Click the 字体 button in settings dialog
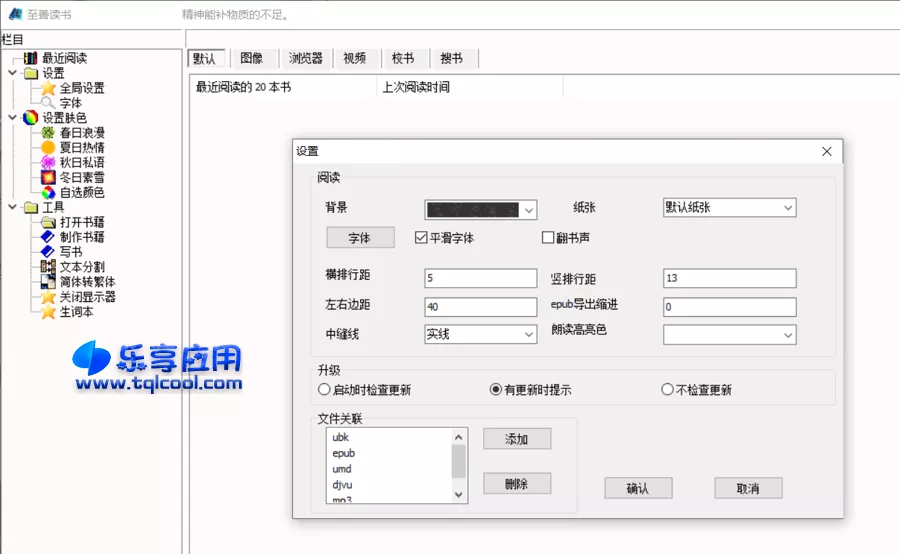The image size is (900, 554). point(360,238)
